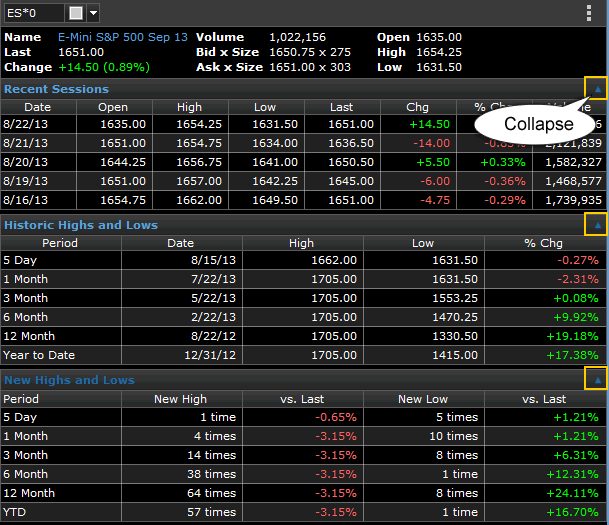Click the Low column header in Recent Sessions

point(265,107)
